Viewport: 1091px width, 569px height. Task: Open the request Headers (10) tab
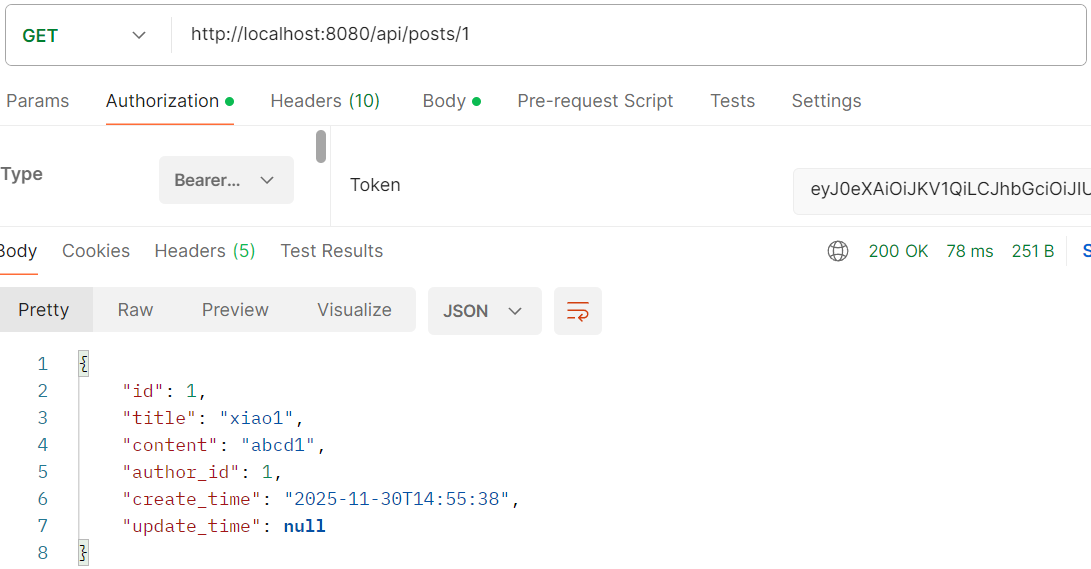pos(325,101)
